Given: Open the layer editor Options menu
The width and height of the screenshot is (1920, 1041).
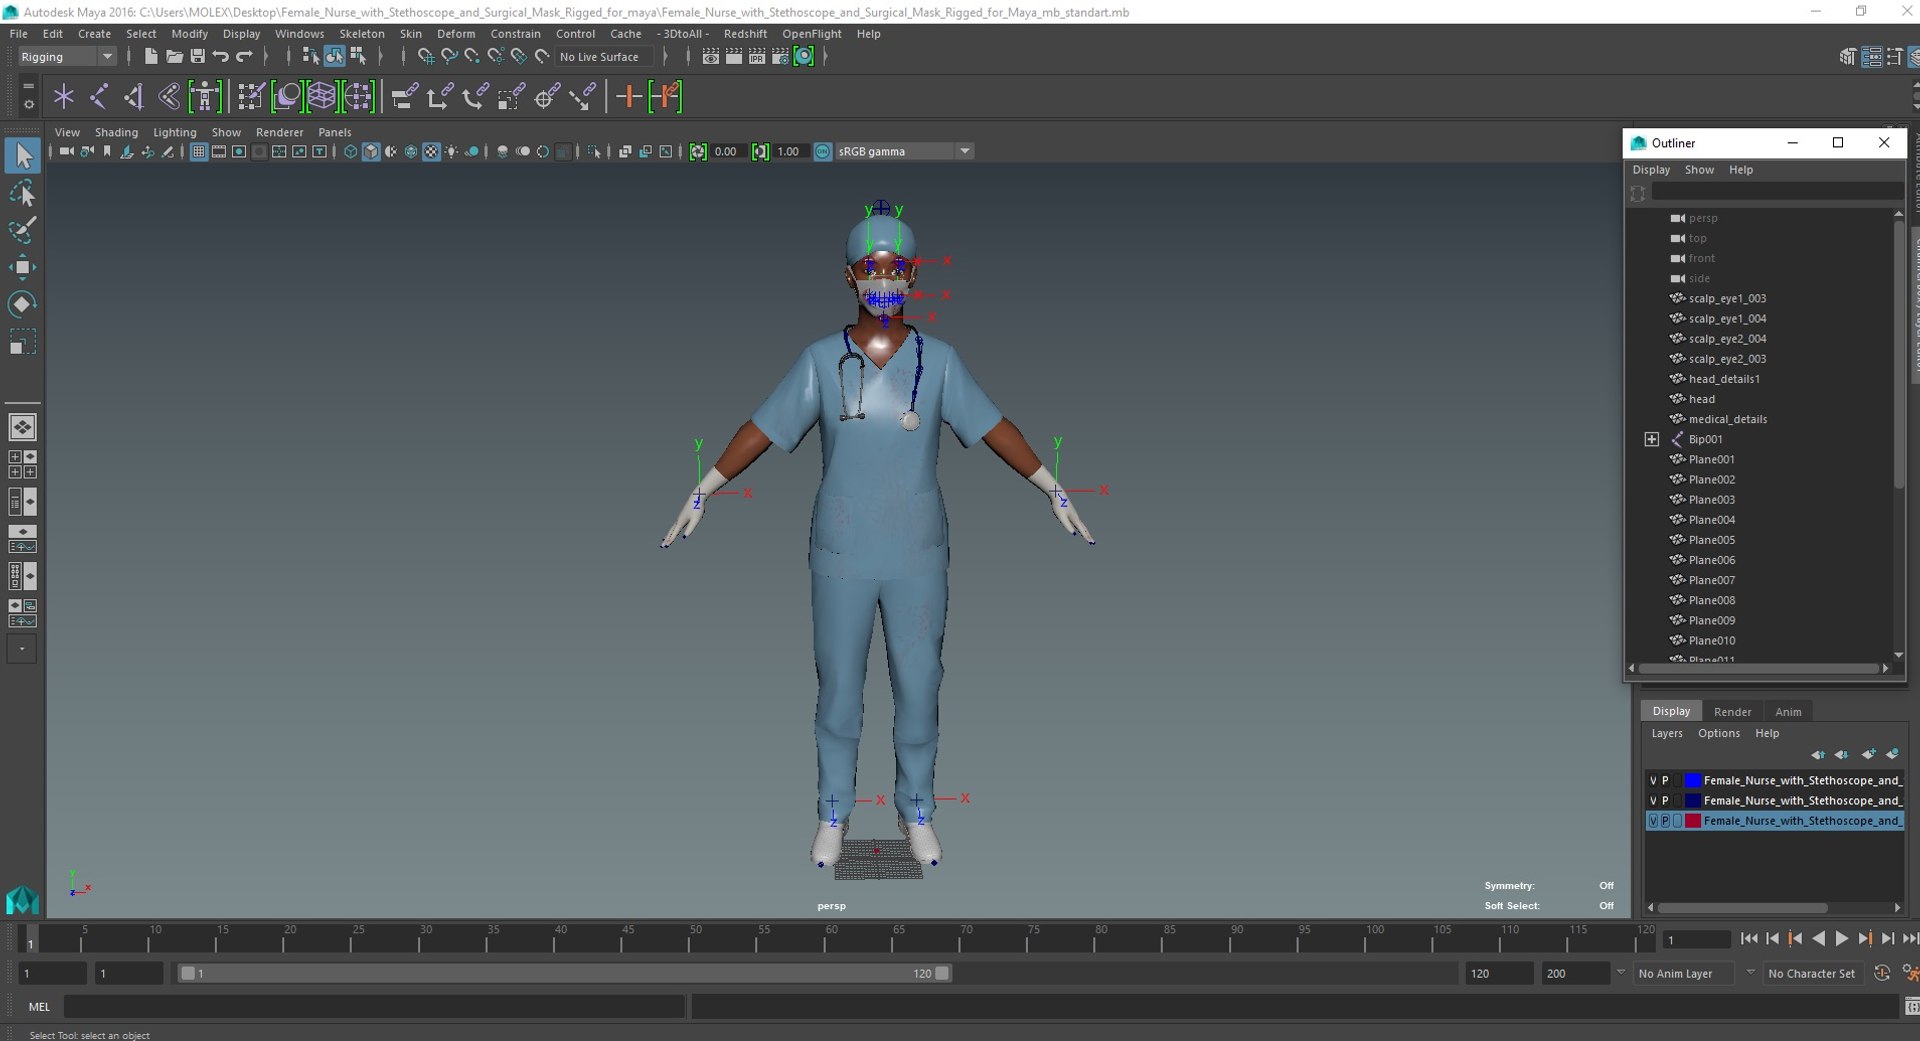Looking at the screenshot, I should (x=1719, y=734).
